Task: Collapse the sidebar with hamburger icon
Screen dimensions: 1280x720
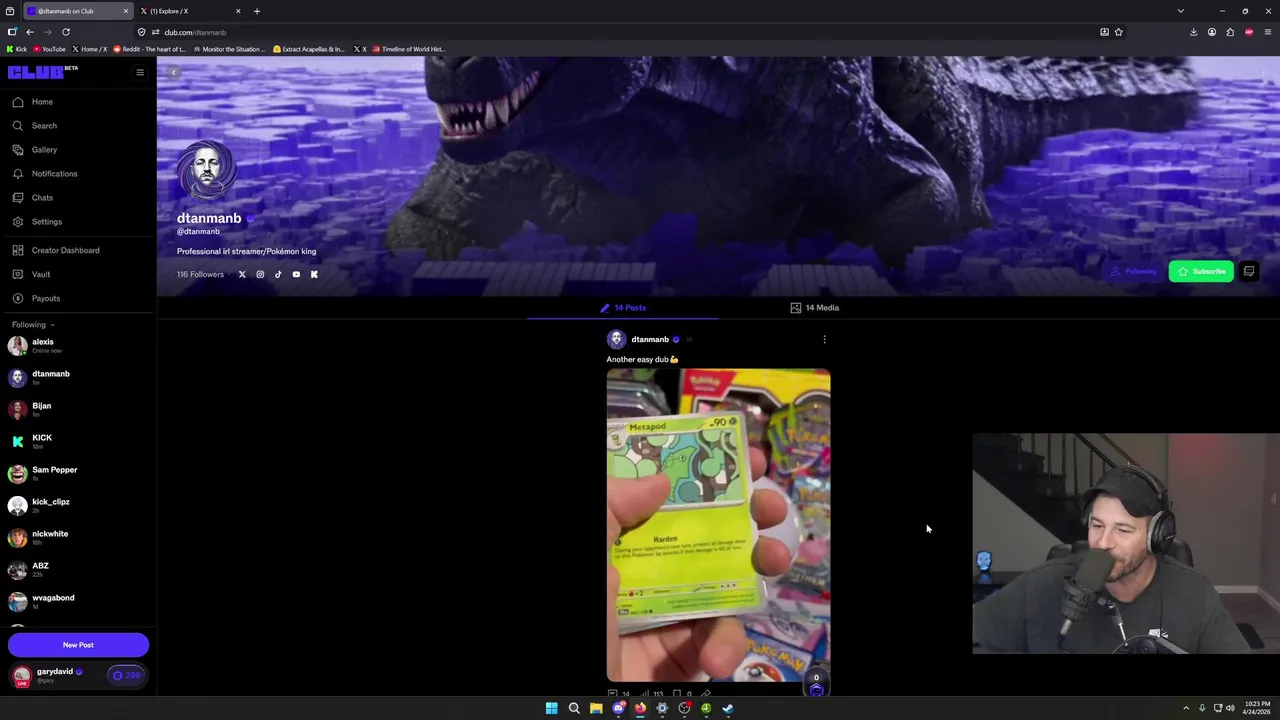Action: [x=140, y=72]
